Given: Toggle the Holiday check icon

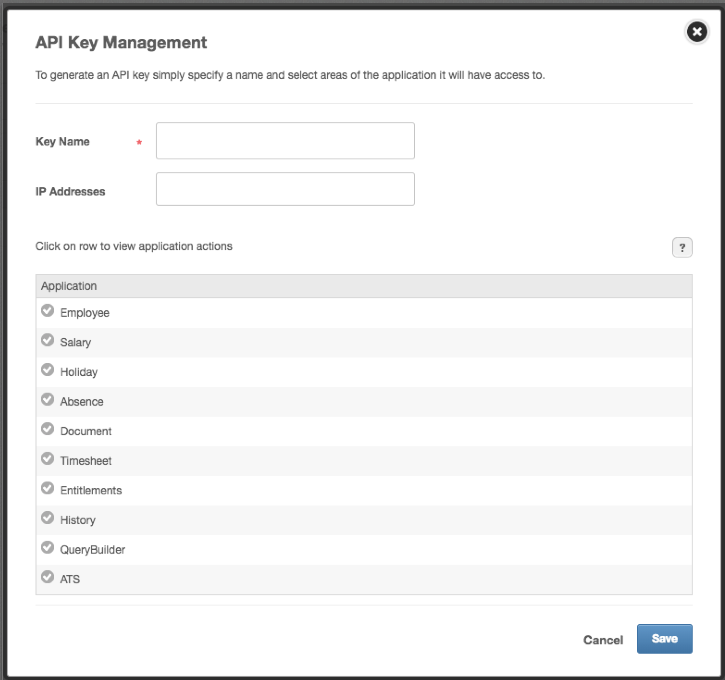Looking at the screenshot, I should 47,371.
